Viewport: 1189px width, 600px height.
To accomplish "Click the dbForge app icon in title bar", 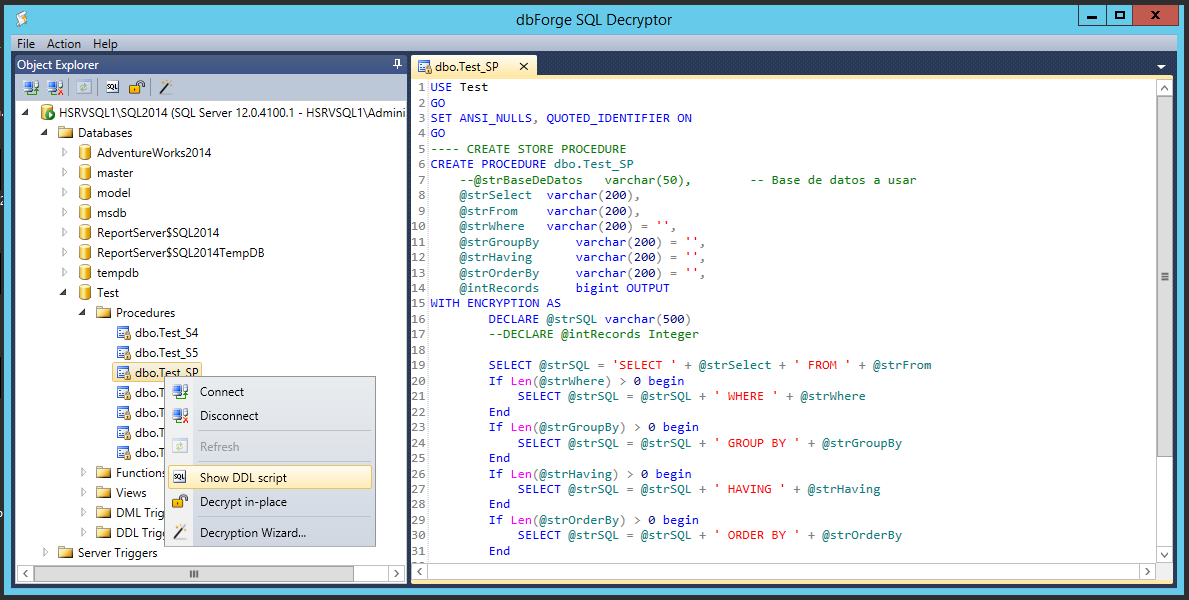I will click(22, 18).
